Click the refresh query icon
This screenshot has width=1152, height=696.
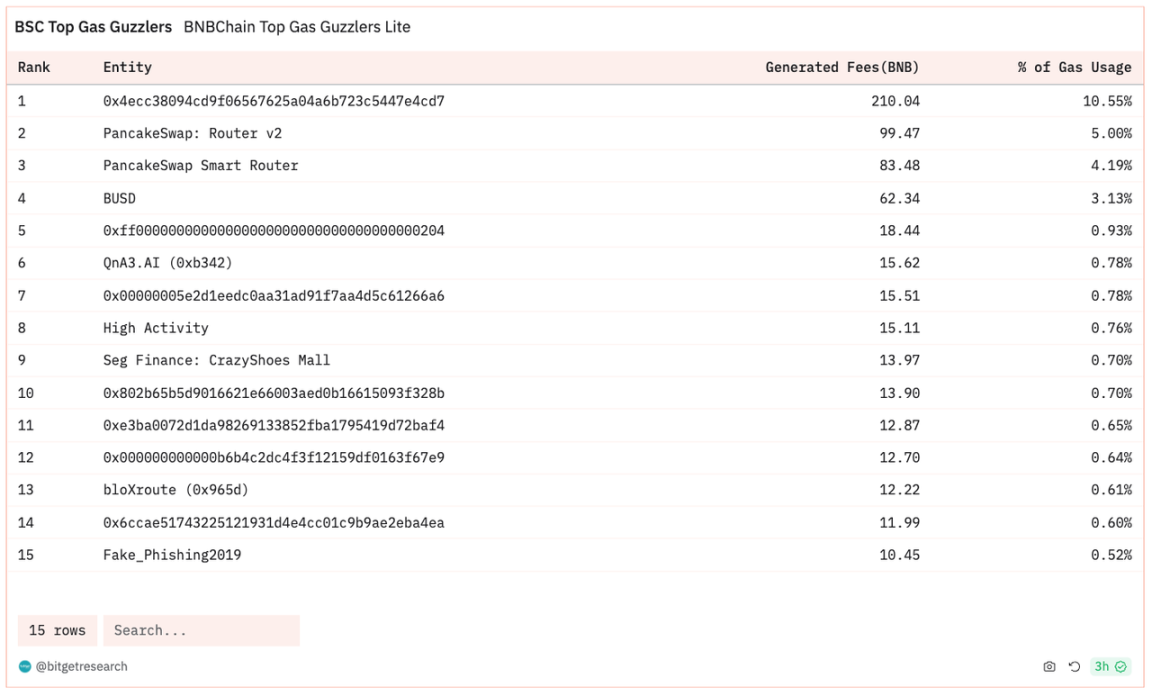point(1074,667)
